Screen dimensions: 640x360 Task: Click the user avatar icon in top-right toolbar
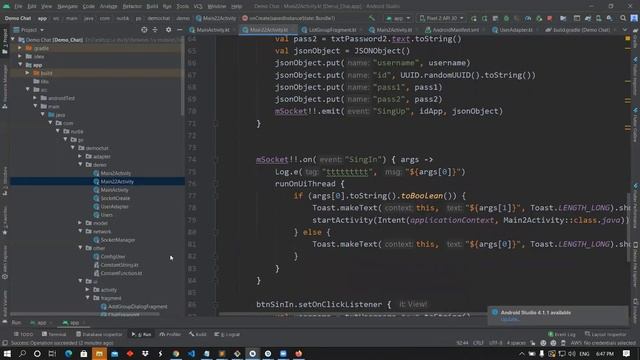tap(634, 18)
